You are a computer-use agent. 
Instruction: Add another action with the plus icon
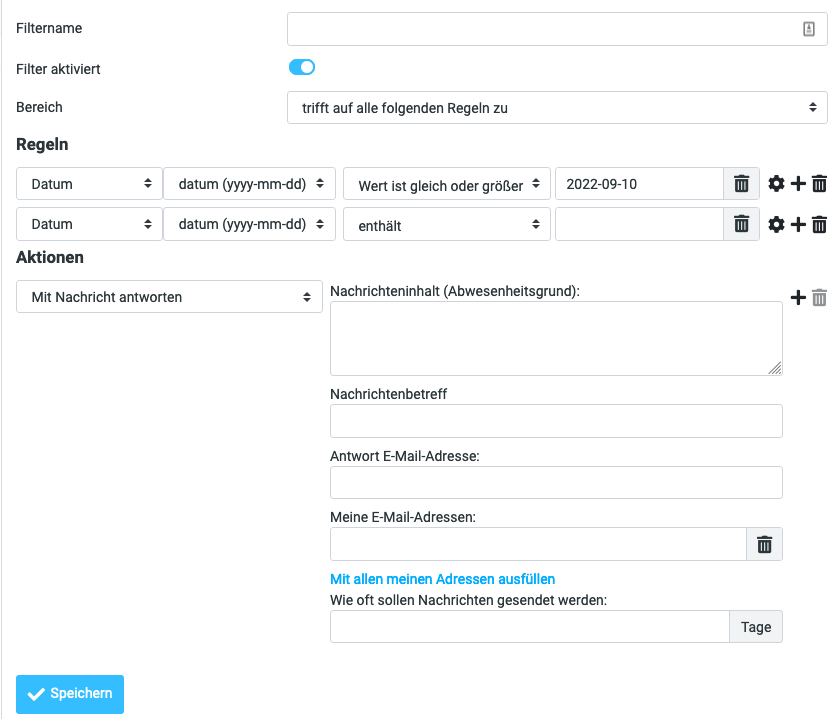coord(798,297)
